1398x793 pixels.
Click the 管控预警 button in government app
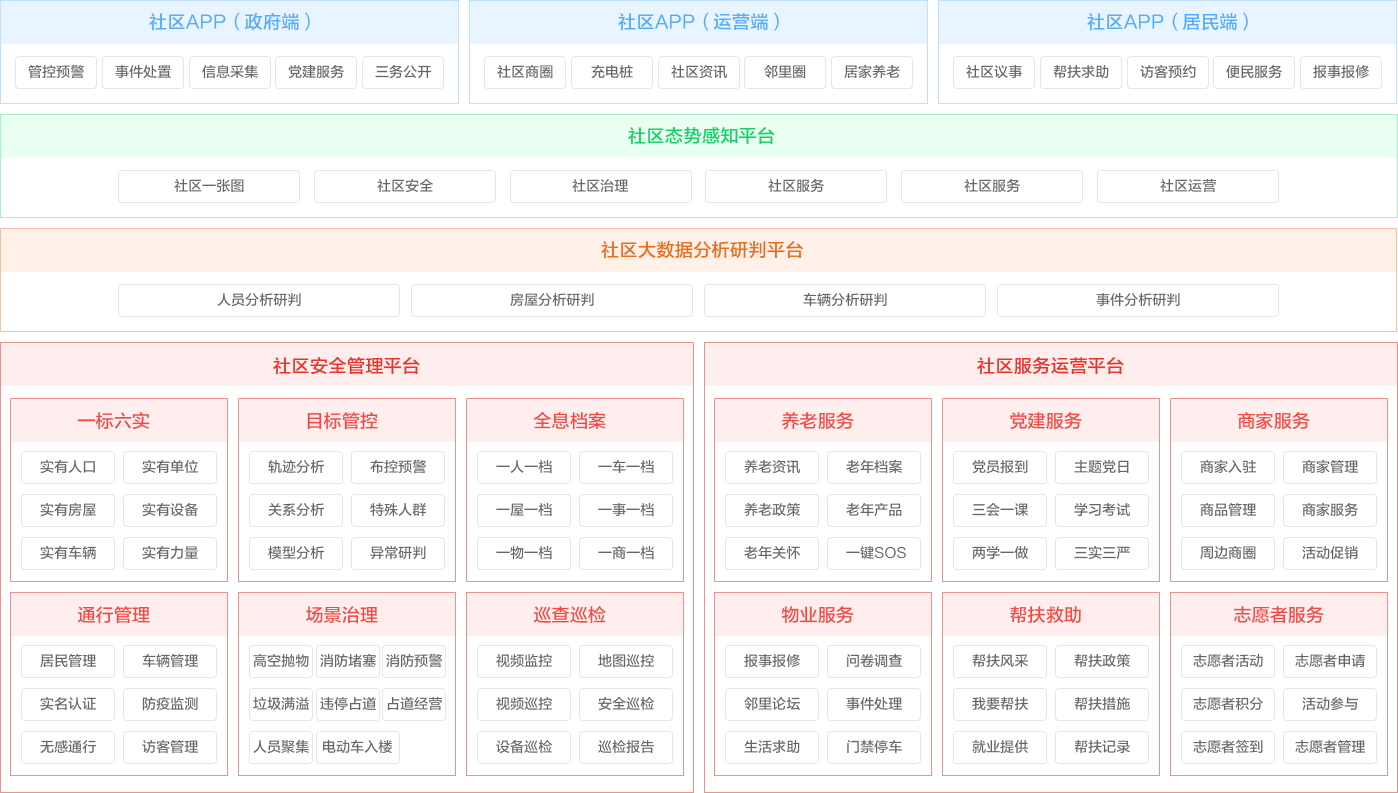[x=56, y=72]
